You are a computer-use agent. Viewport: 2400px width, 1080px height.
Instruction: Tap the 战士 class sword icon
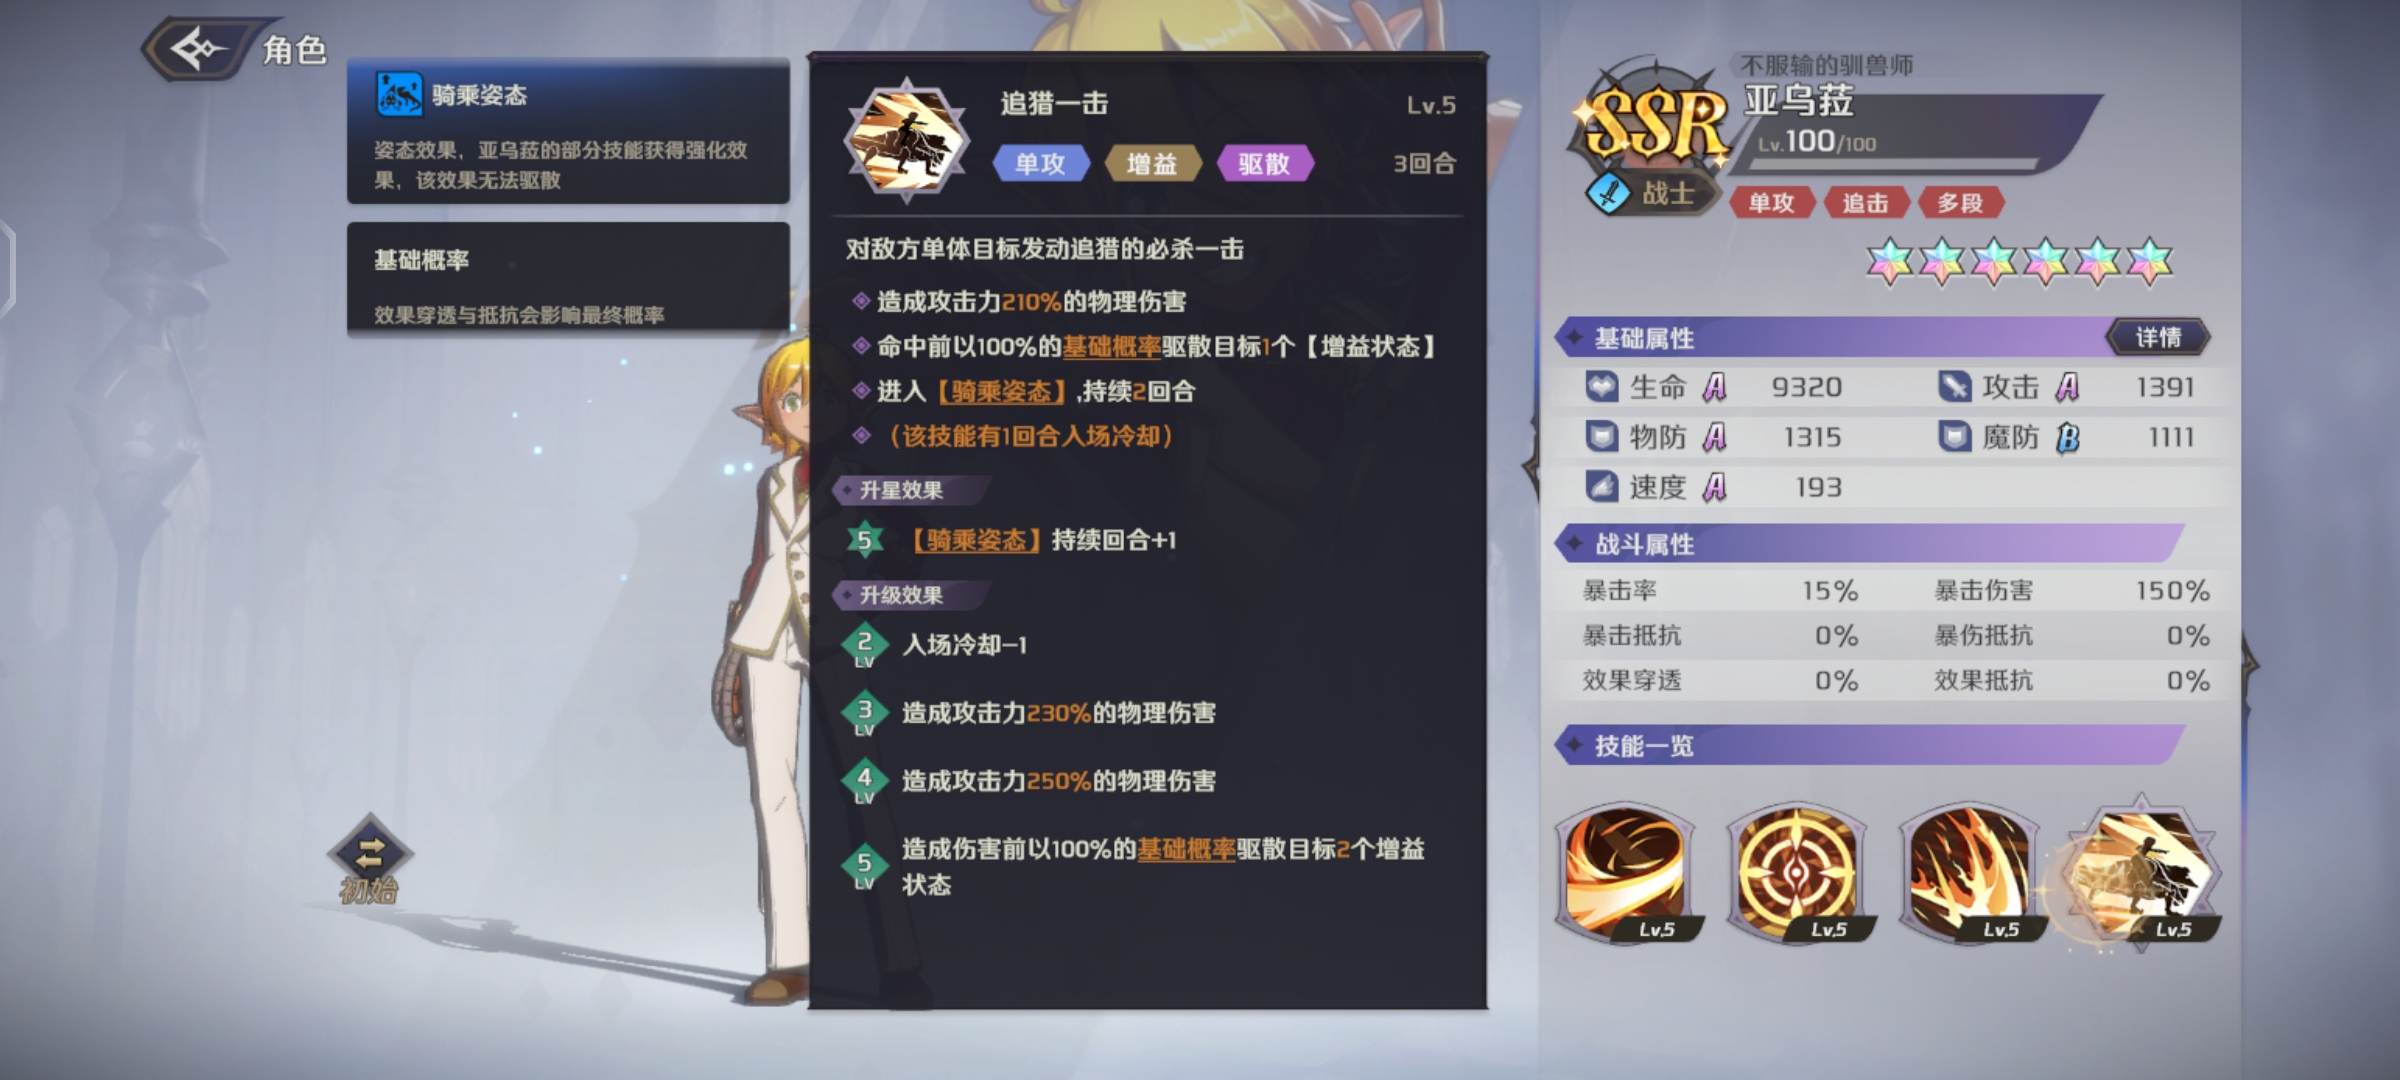coord(1607,193)
